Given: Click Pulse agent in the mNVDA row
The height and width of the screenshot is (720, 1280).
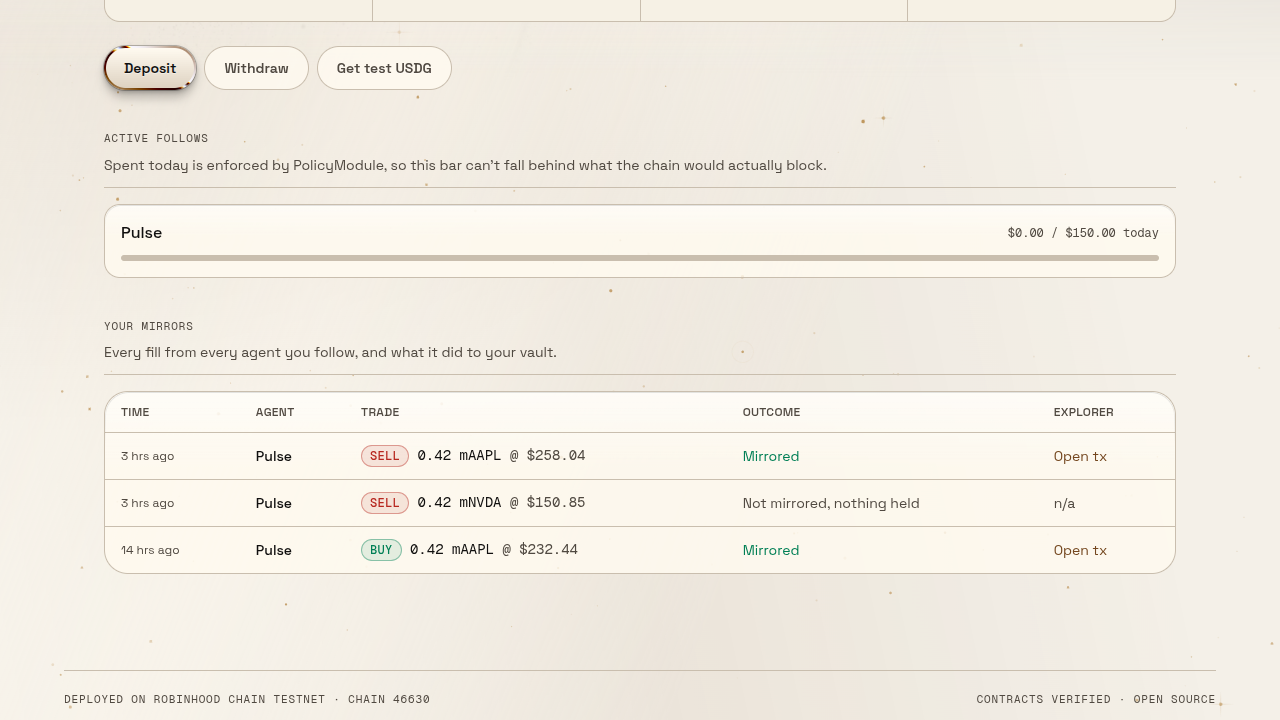Looking at the screenshot, I should point(273,503).
